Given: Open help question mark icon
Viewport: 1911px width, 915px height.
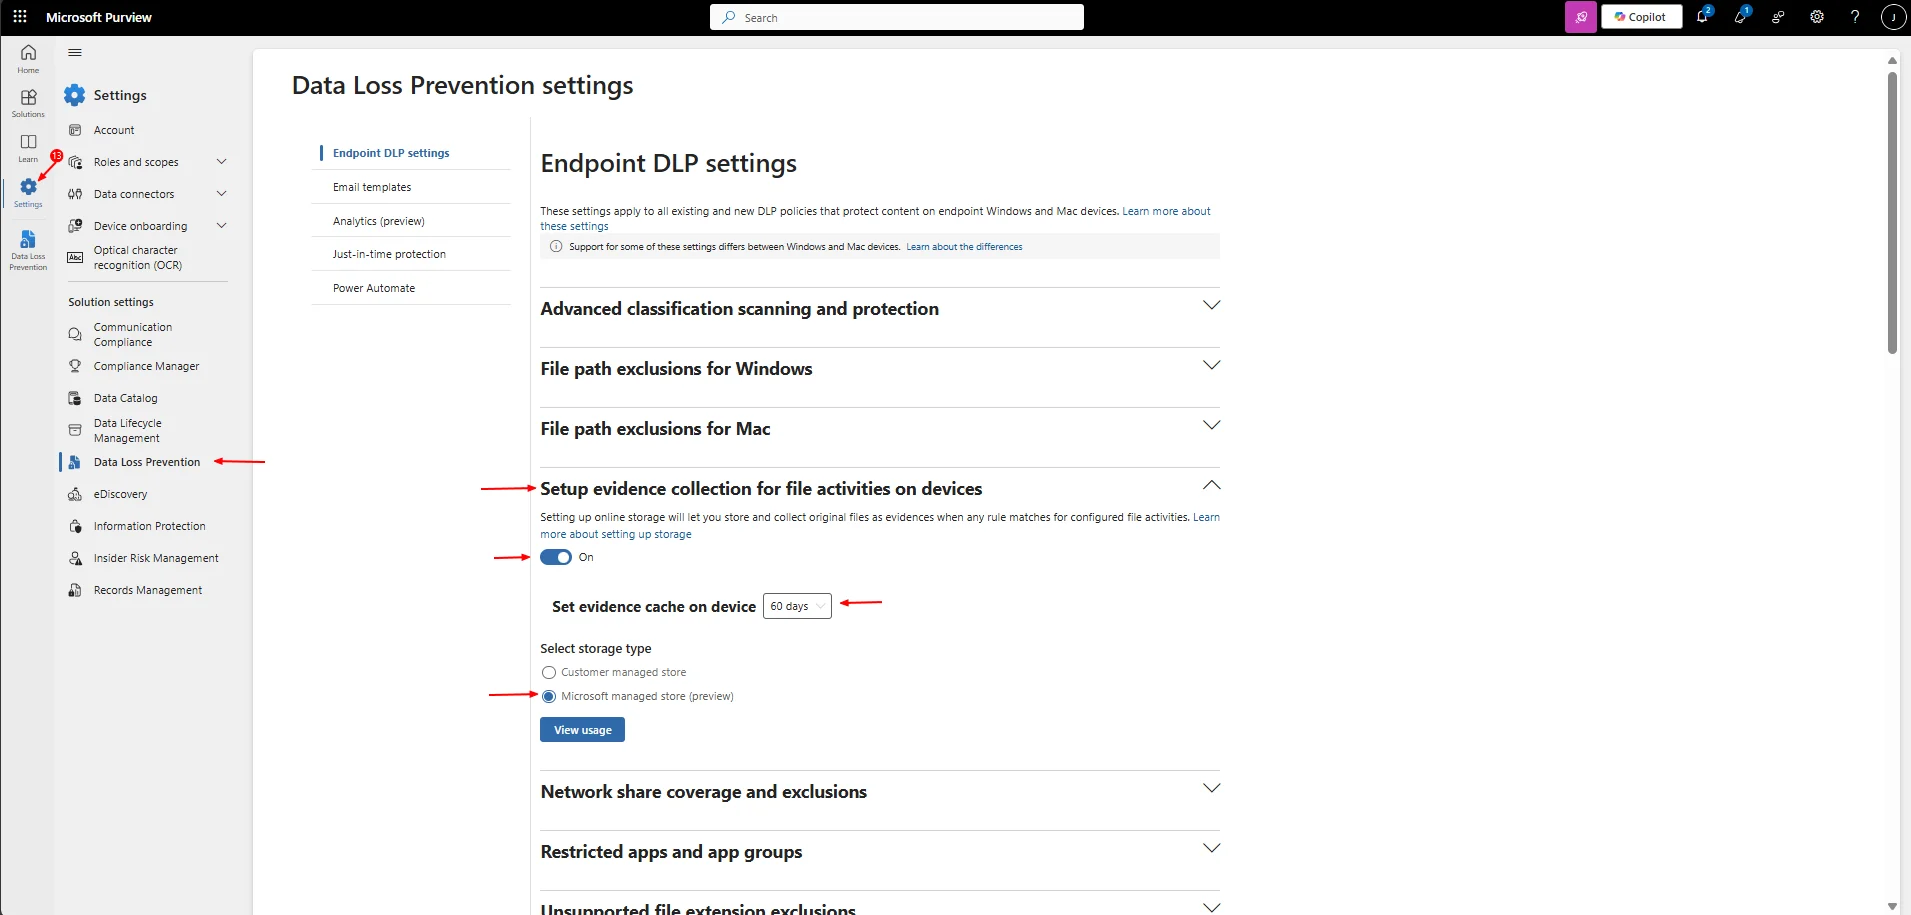Looking at the screenshot, I should tap(1855, 17).
